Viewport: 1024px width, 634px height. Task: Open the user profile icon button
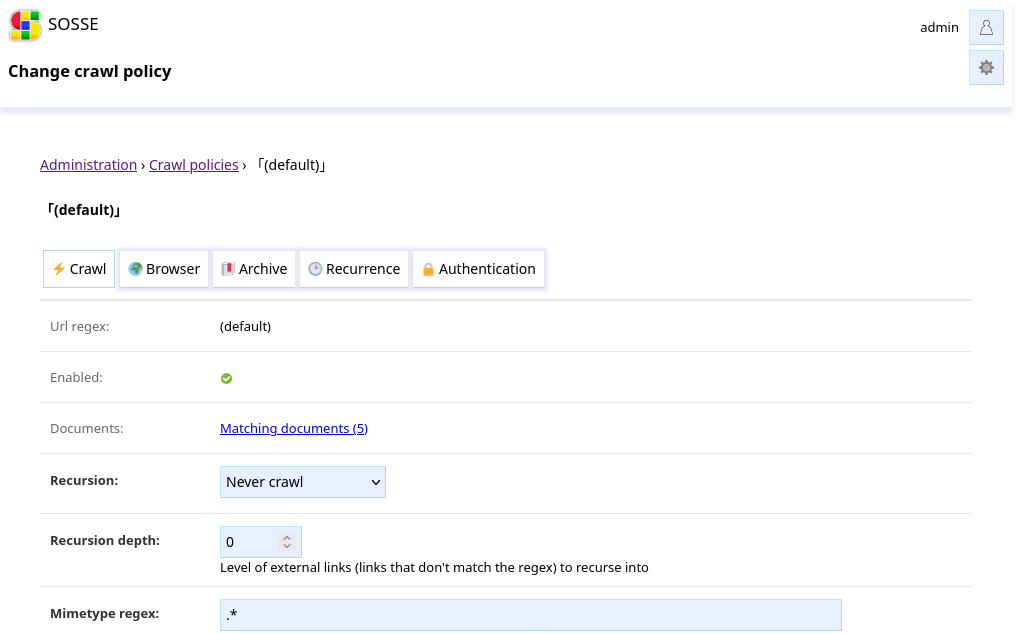[x=986, y=27]
